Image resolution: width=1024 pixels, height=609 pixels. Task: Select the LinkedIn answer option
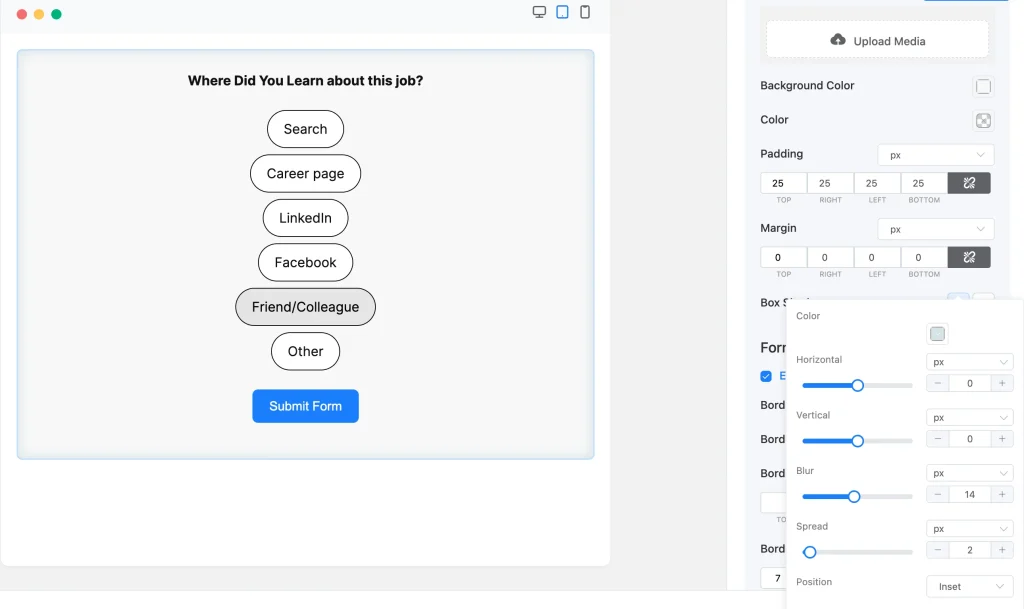(305, 218)
